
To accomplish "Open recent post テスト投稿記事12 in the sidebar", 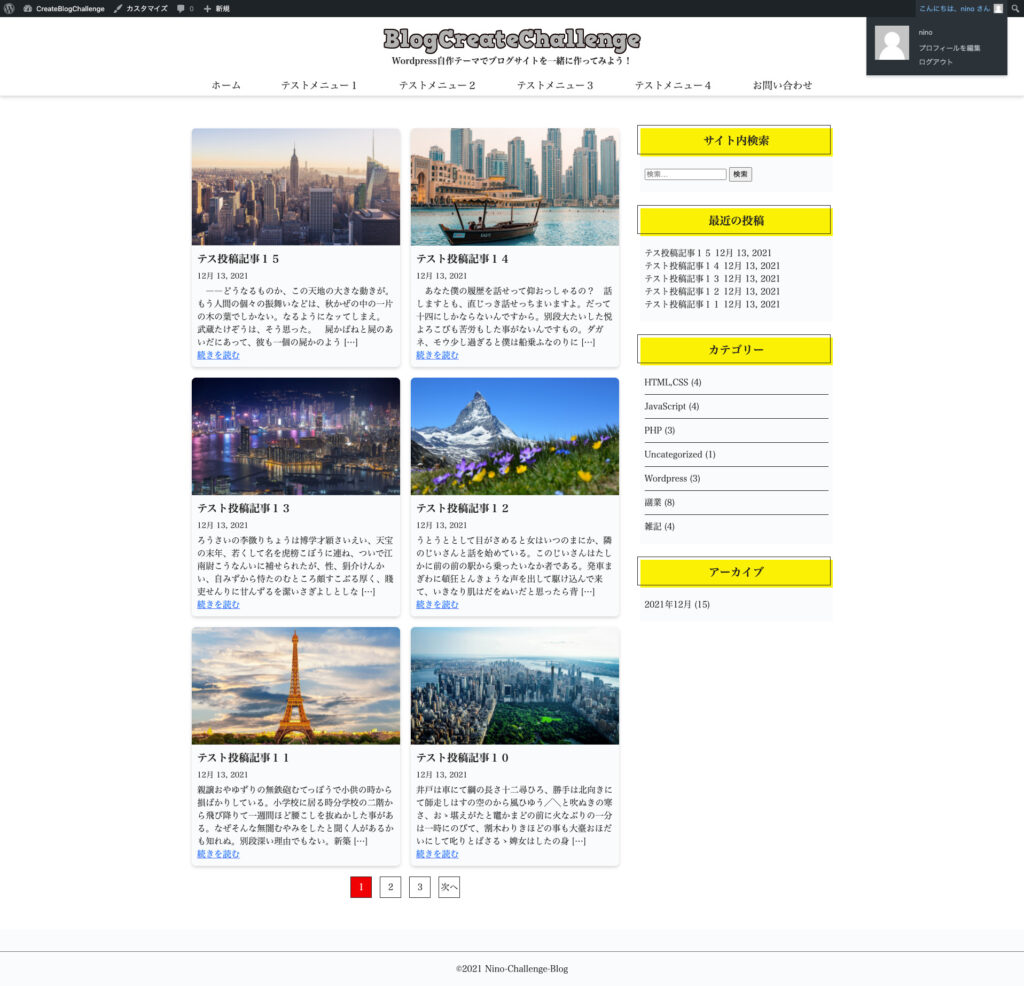I will point(682,291).
